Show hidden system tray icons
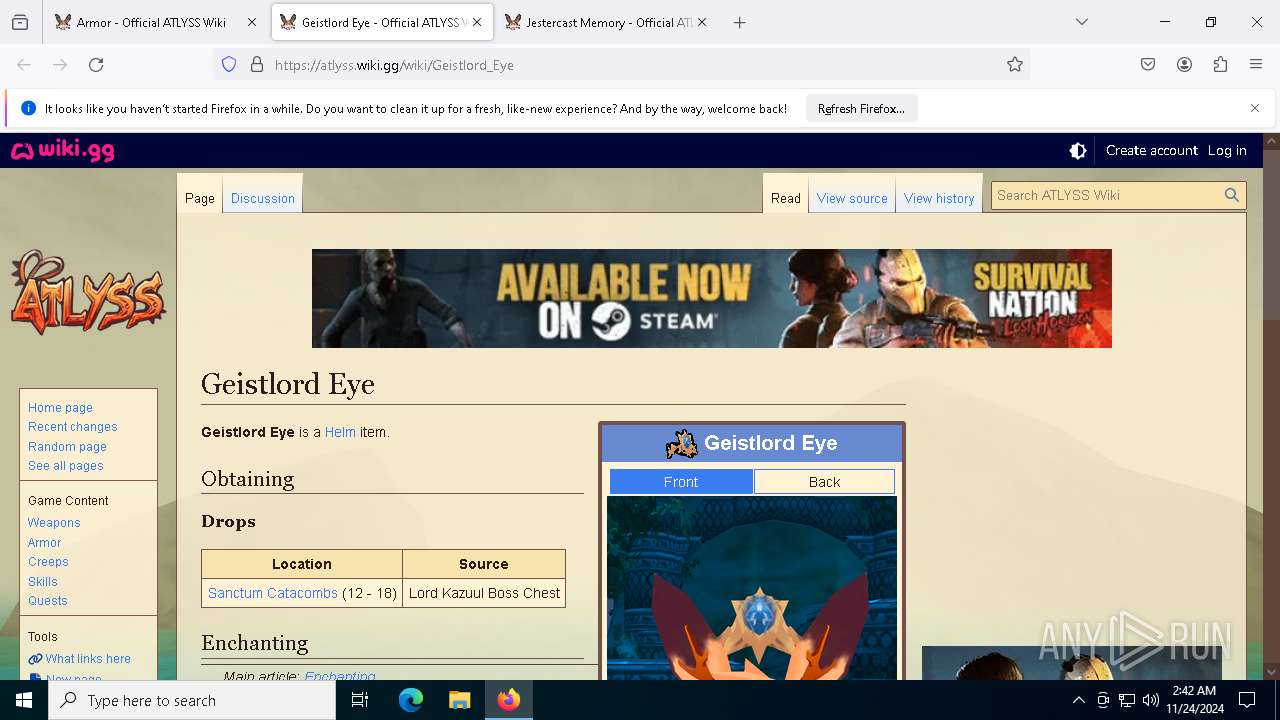The height and width of the screenshot is (720, 1280). point(1078,700)
